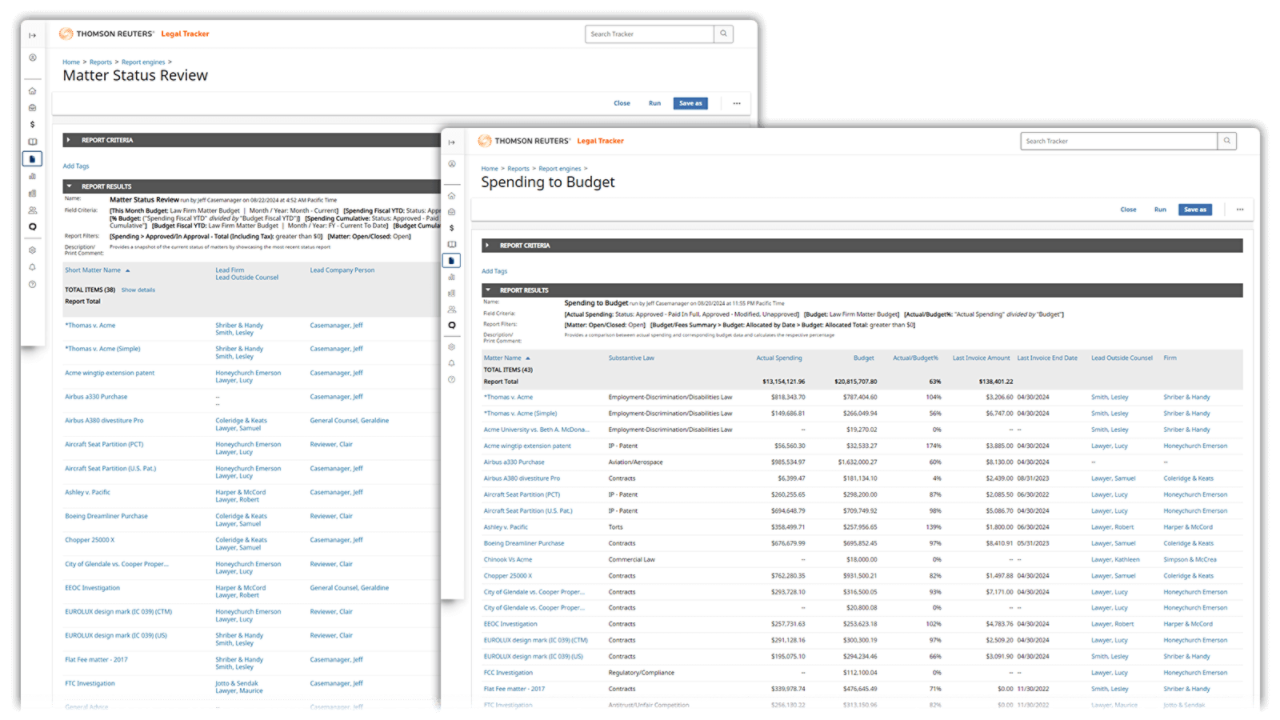Expand Report Criteria section in Spending to Budget
Viewport: 1280px width, 720px height.
coord(488,245)
